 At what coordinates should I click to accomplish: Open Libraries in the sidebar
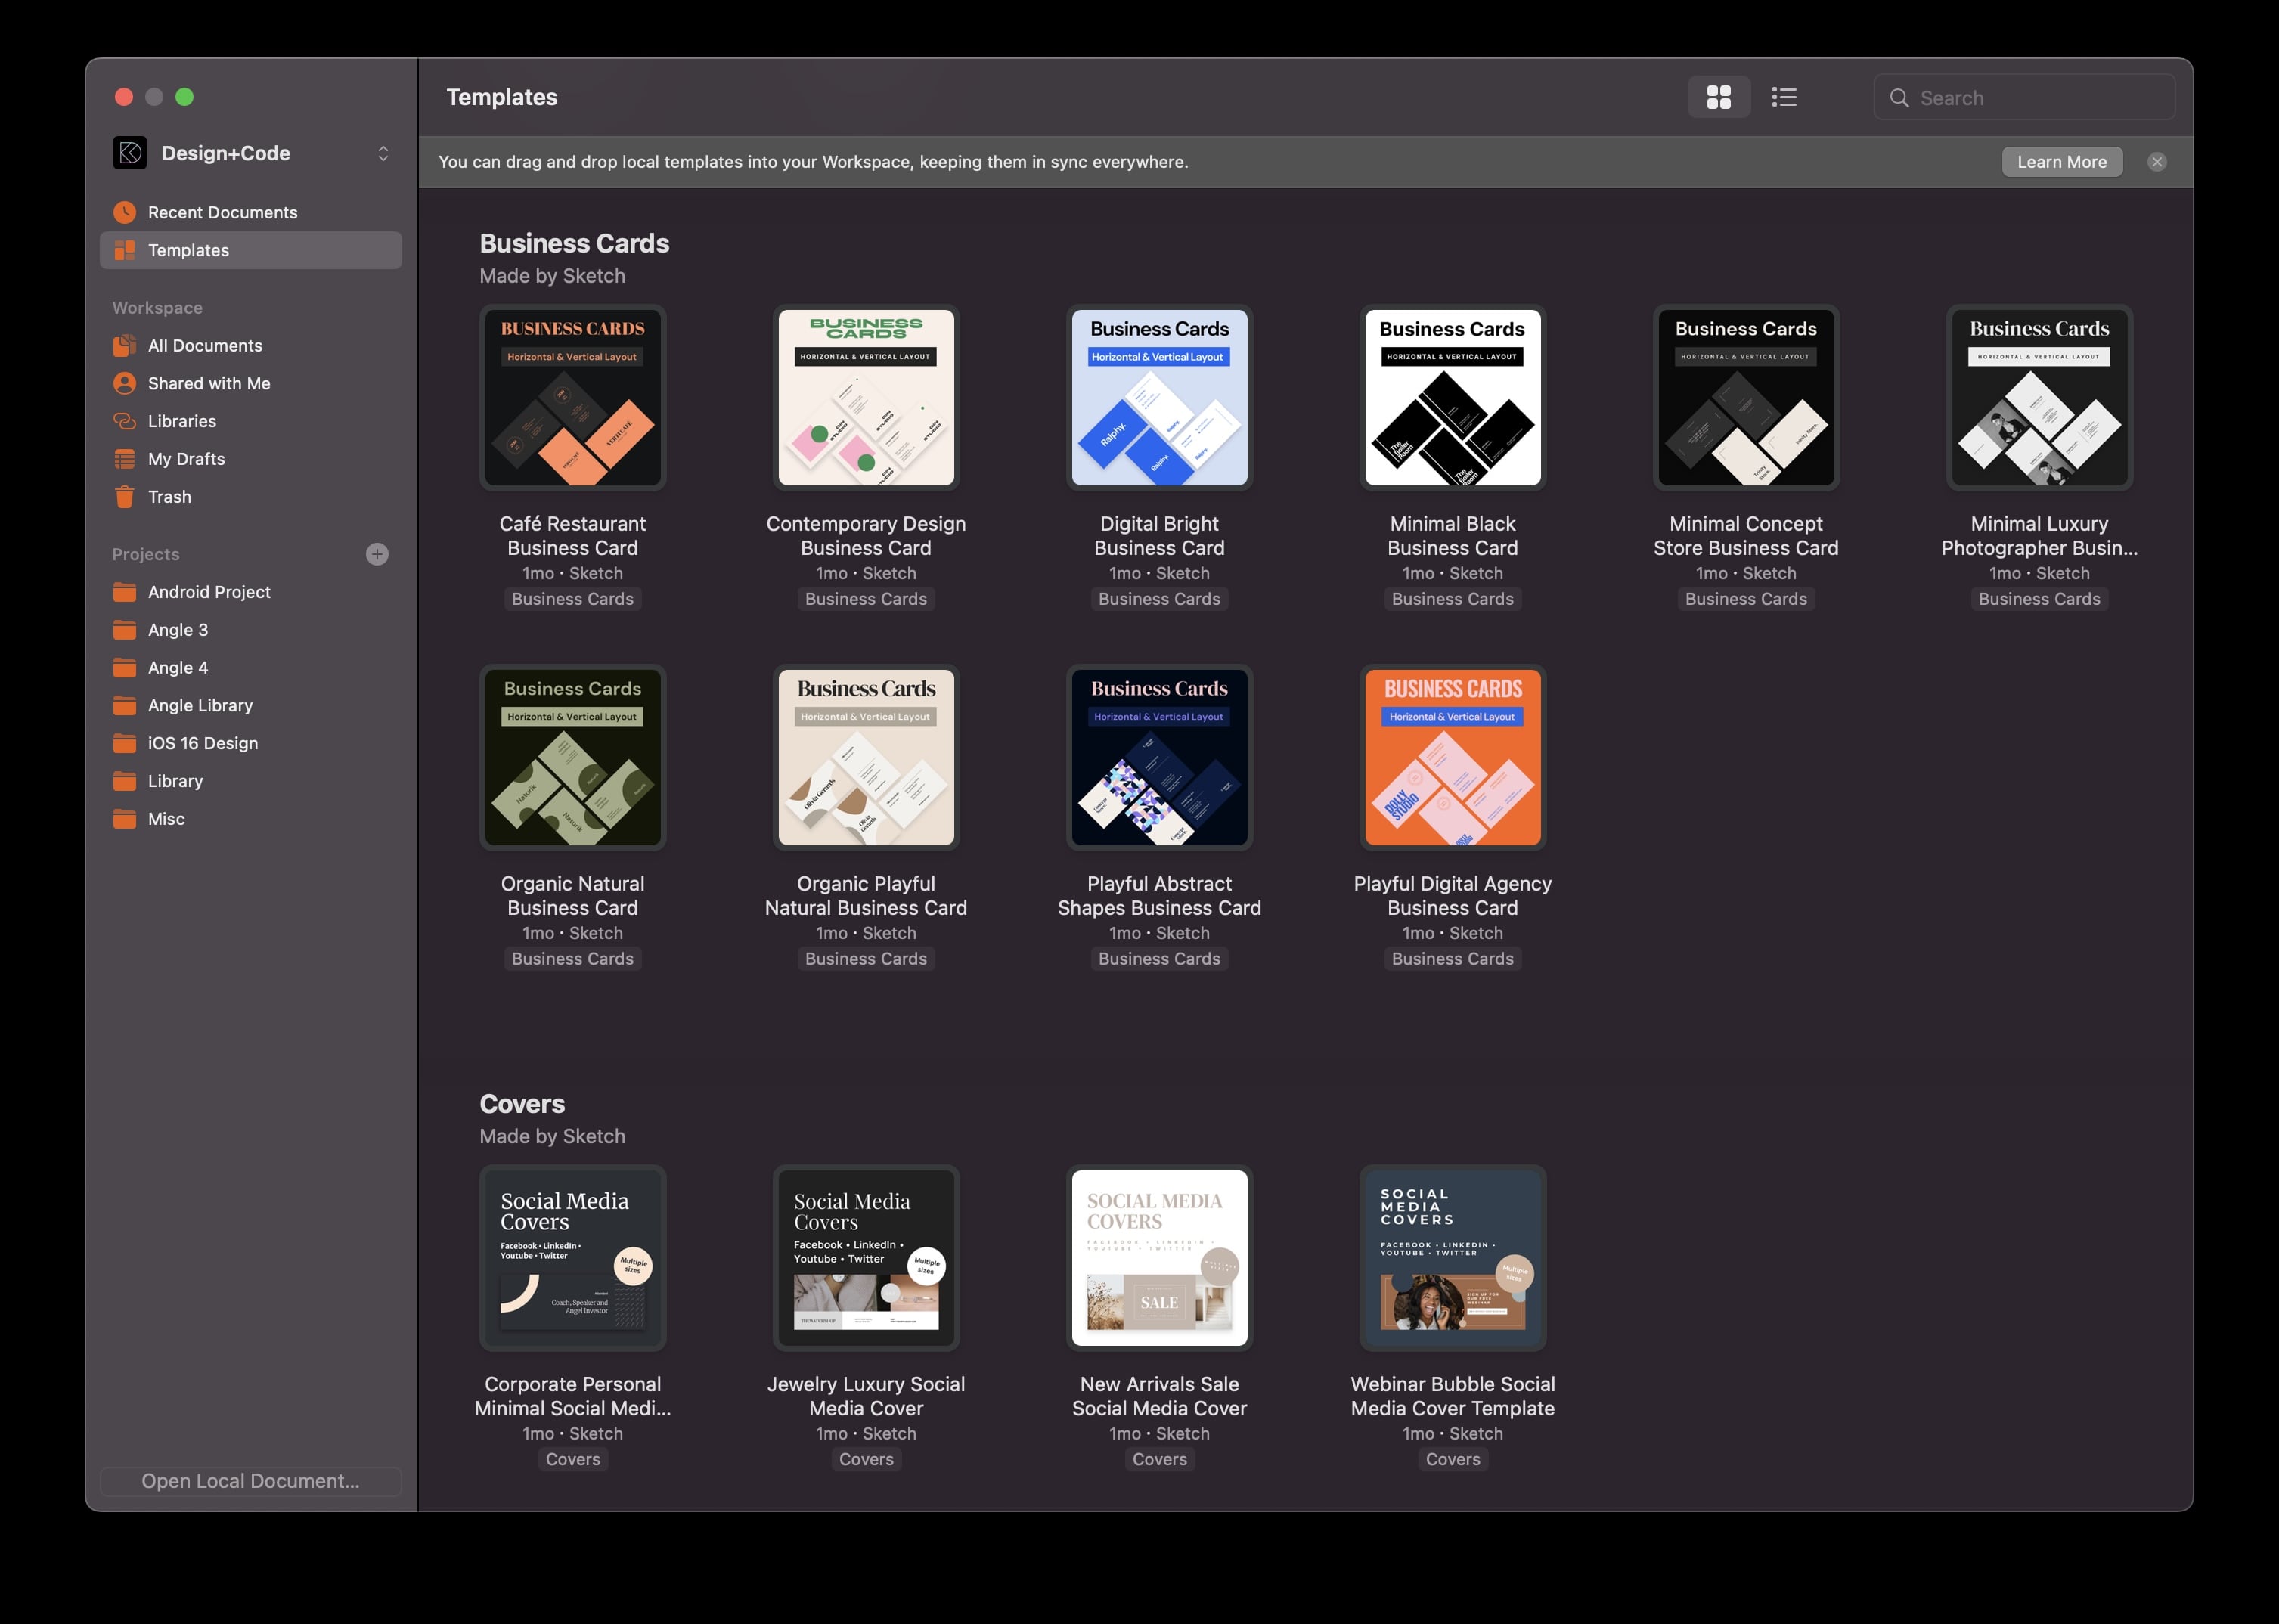182,421
